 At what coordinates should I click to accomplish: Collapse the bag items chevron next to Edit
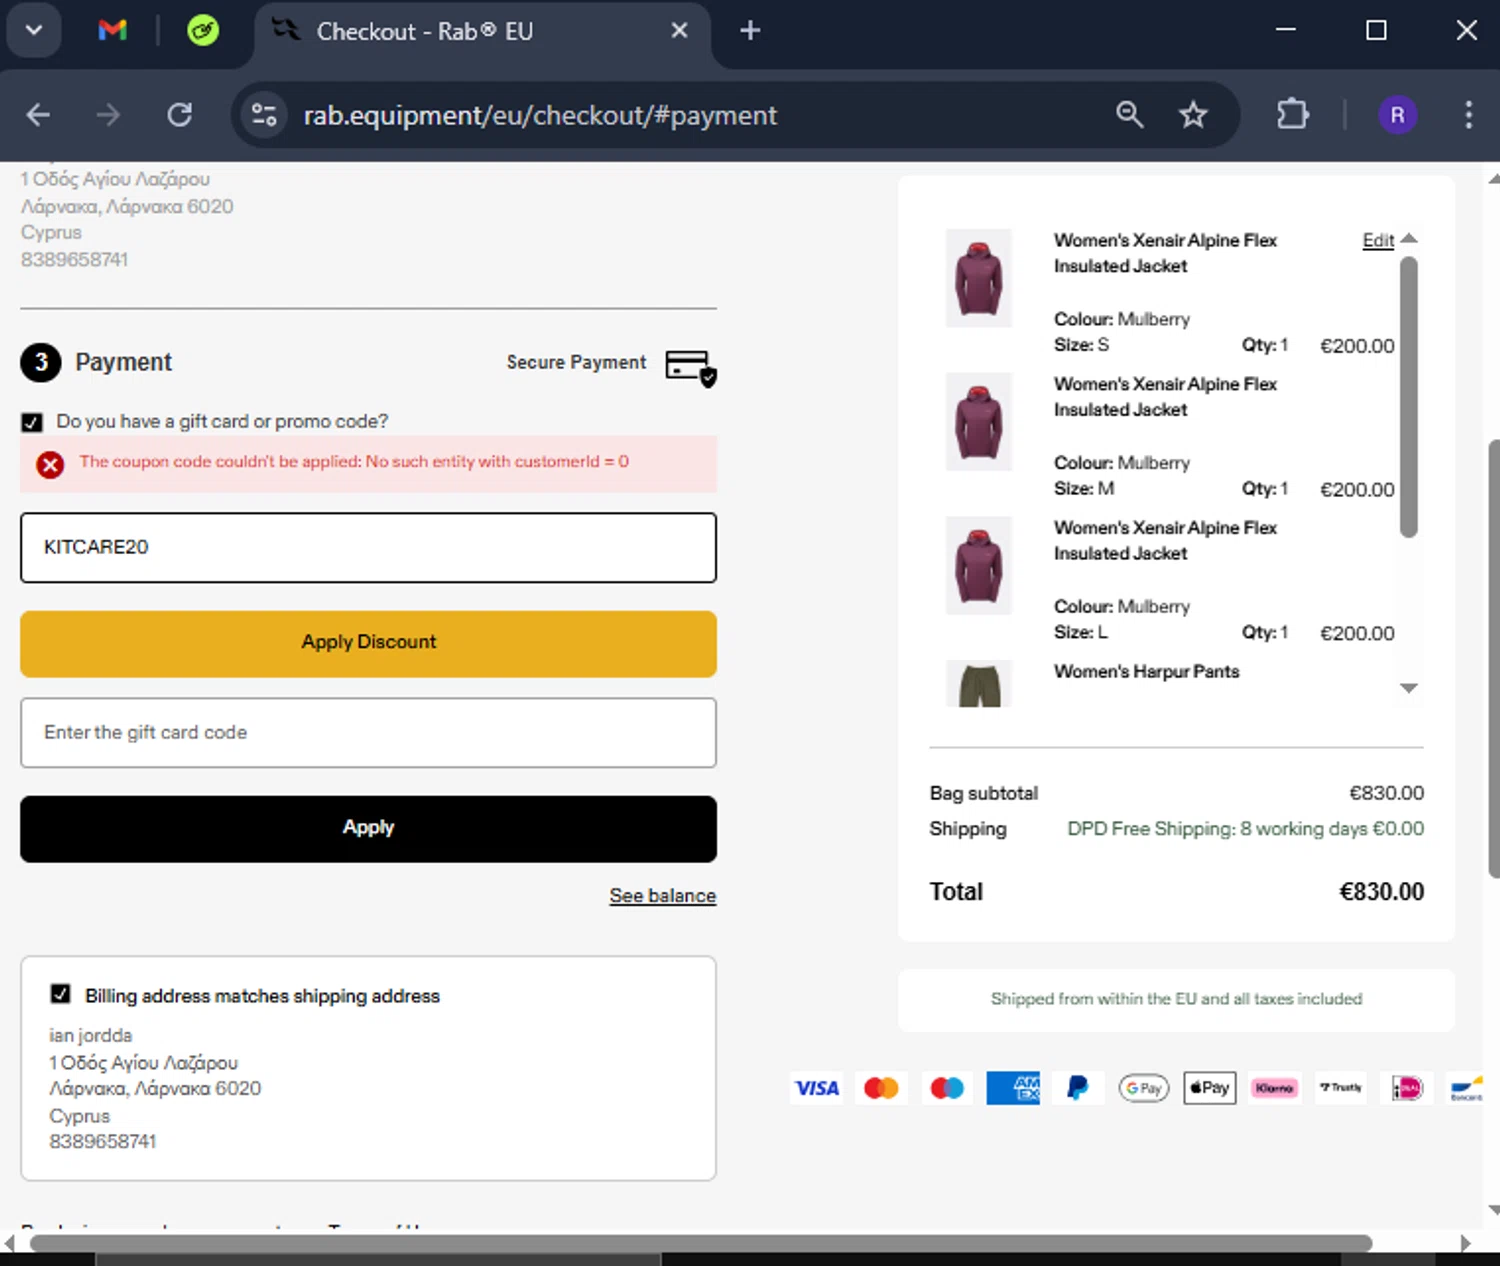1409,239
